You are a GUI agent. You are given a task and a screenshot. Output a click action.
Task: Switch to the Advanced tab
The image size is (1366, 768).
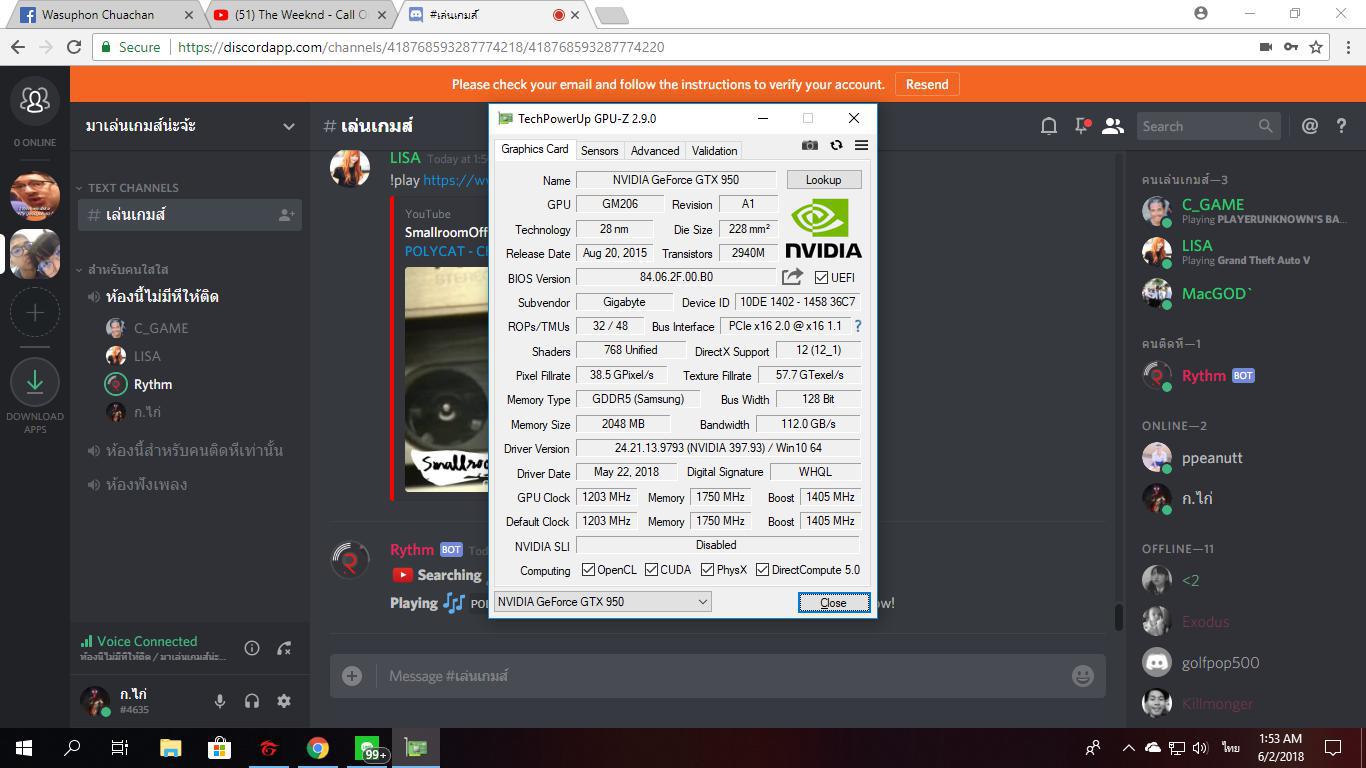655,151
